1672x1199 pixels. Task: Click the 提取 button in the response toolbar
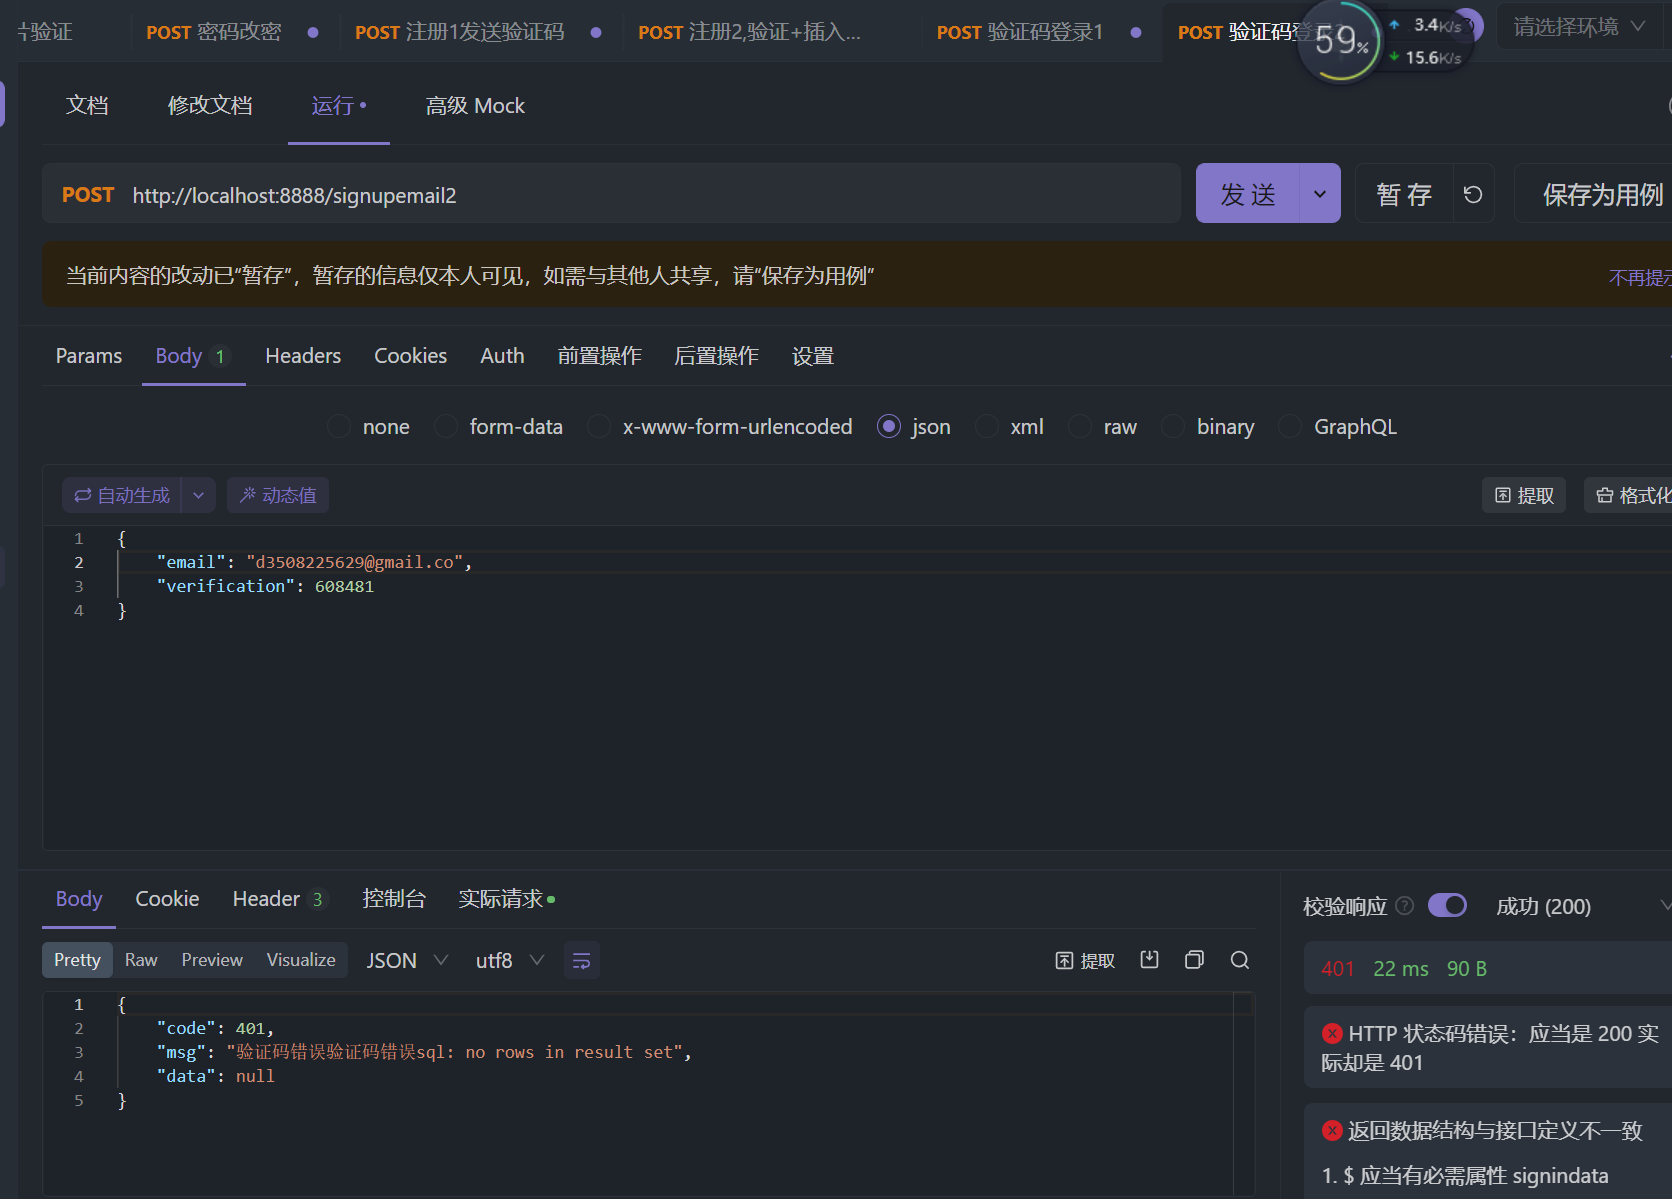click(1085, 960)
